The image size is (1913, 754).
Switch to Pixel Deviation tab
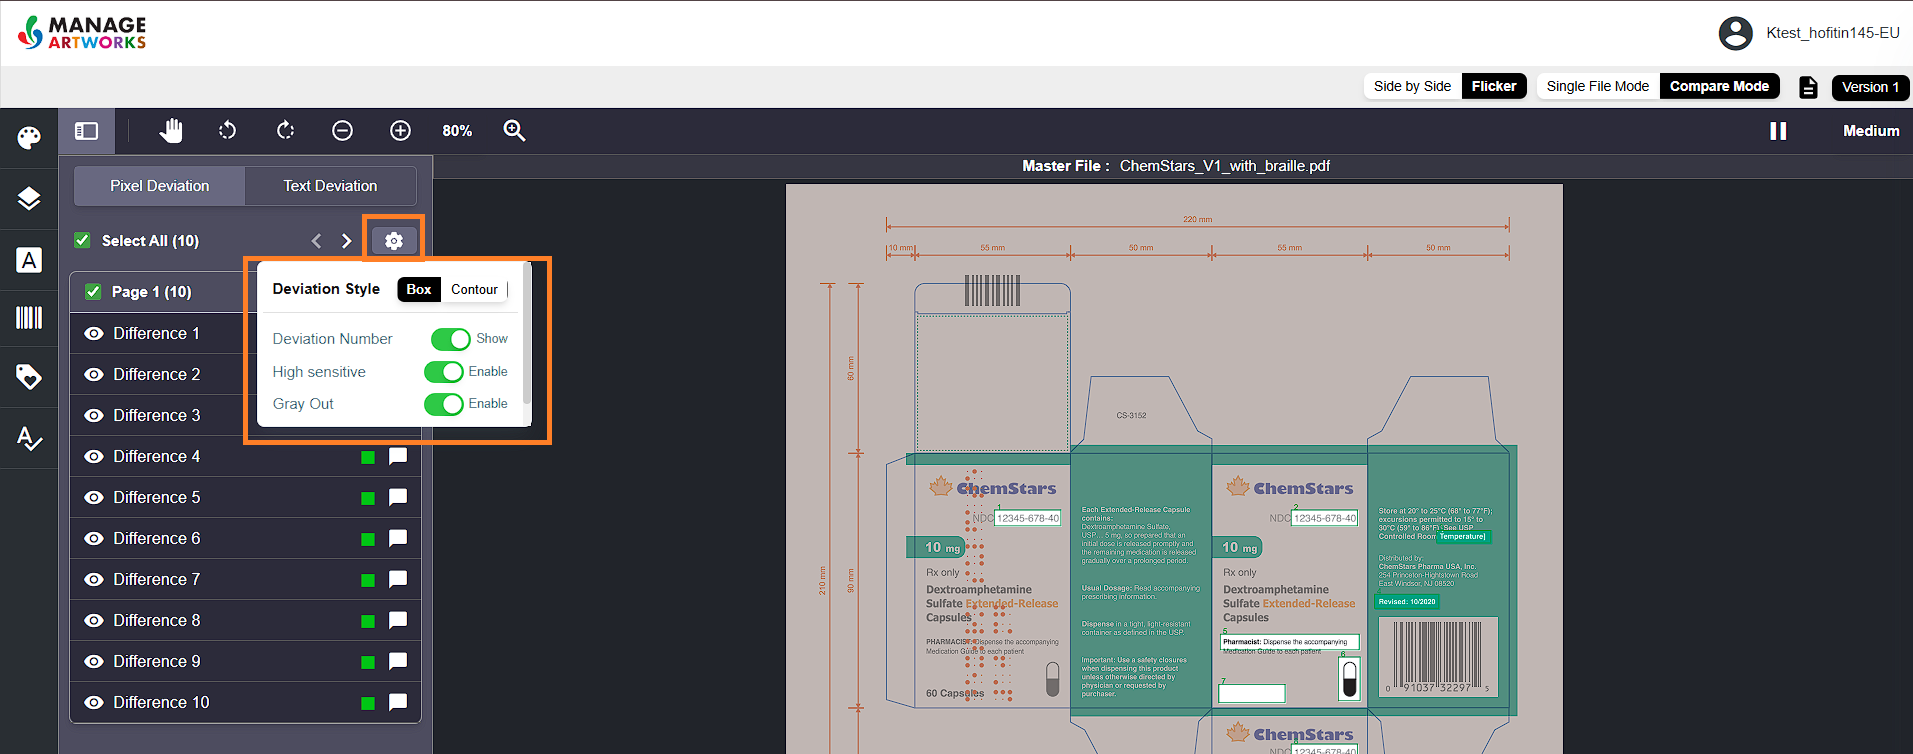tap(160, 186)
